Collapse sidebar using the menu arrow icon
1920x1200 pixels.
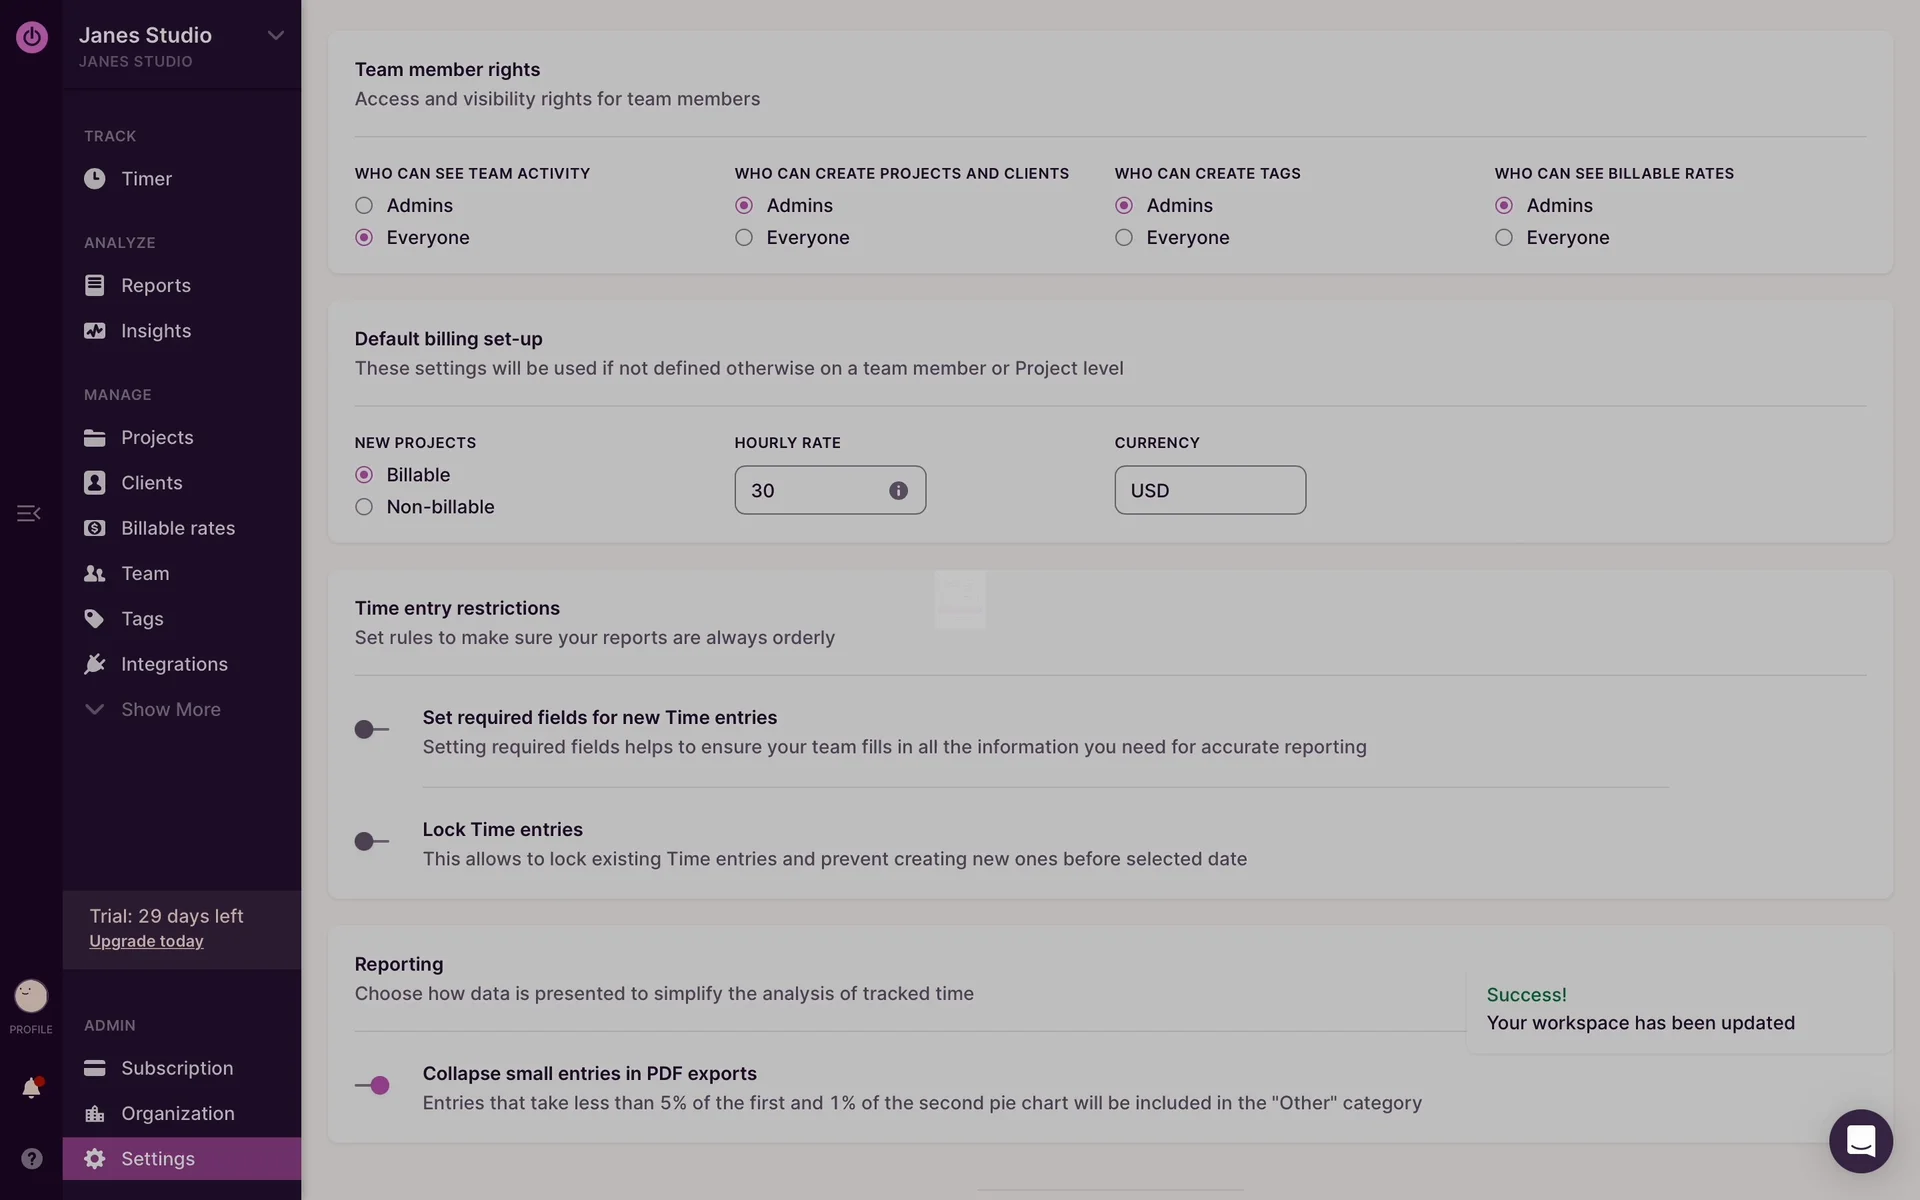(x=28, y=513)
